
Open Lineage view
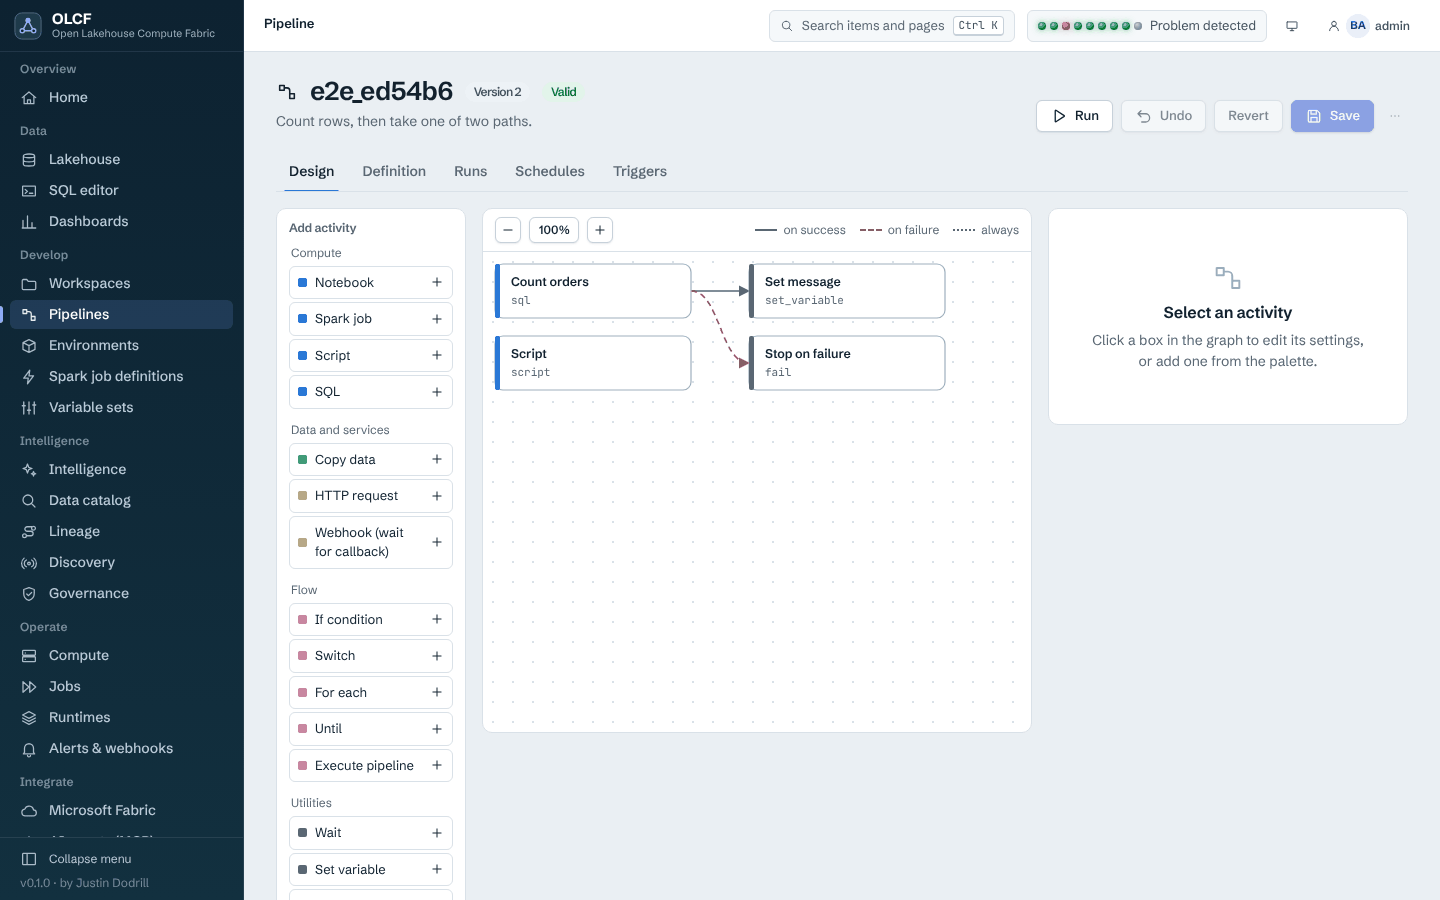tap(121, 531)
